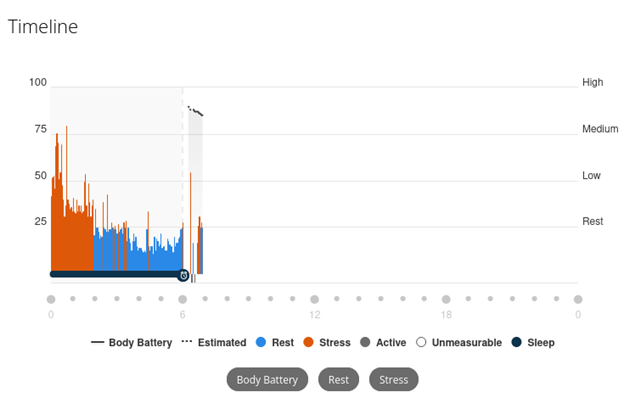
Task: Click the solid line Body Battery legend icon
Action: 97,342
